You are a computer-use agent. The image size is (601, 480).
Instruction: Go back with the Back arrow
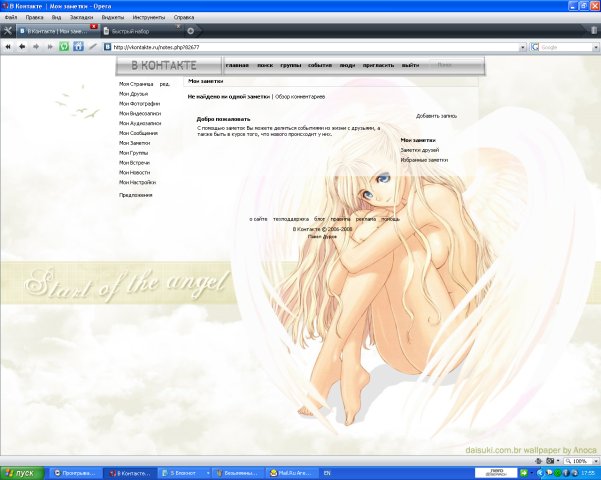pos(22,47)
